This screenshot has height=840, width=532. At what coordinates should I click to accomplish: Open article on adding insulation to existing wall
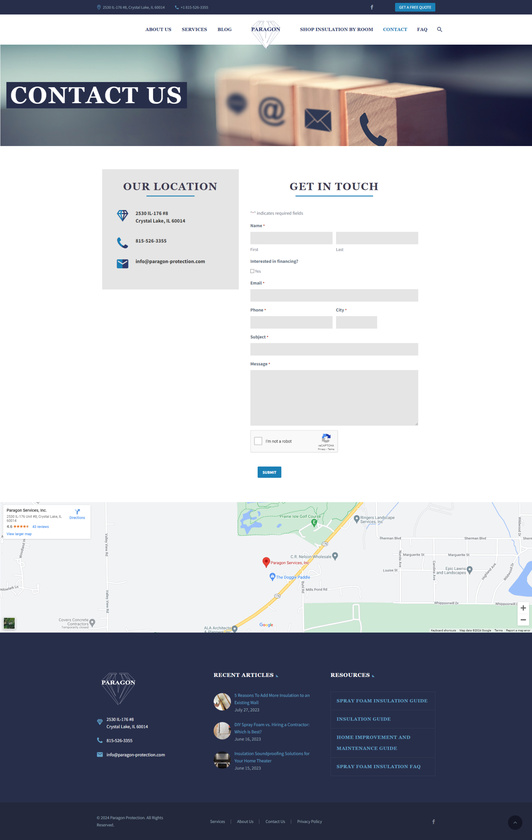pyautogui.click(x=272, y=699)
